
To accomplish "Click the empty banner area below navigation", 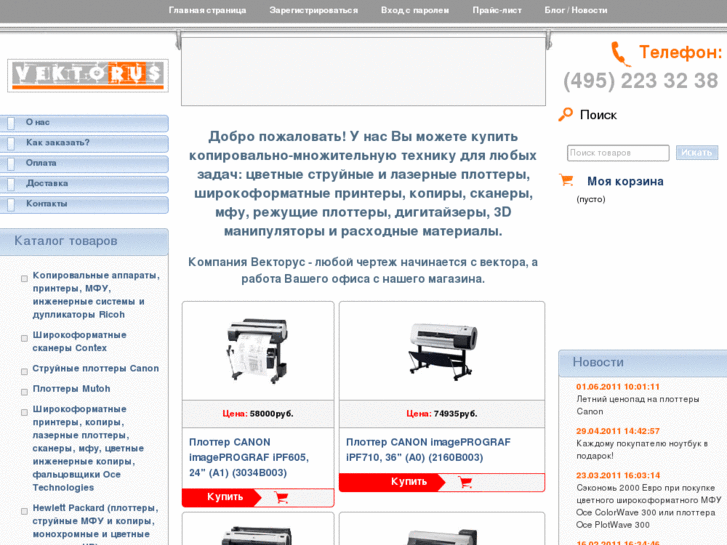I will tap(364, 71).
